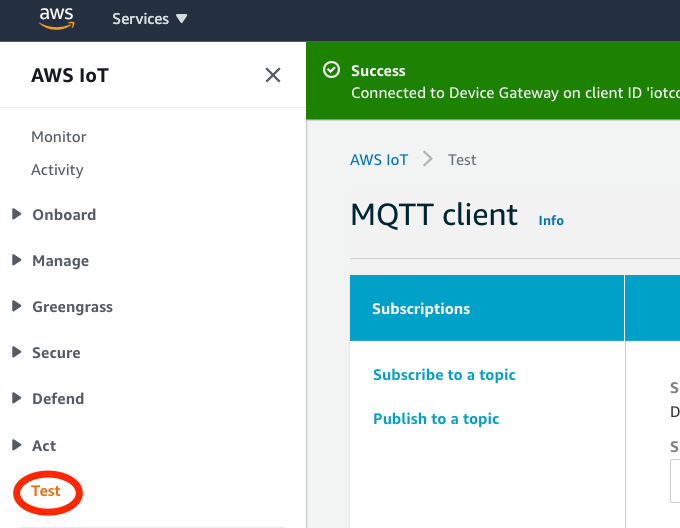The height and width of the screenshot is (528, 680).
Task: Click the Test breadcrumb text
Action: (462, 160)
